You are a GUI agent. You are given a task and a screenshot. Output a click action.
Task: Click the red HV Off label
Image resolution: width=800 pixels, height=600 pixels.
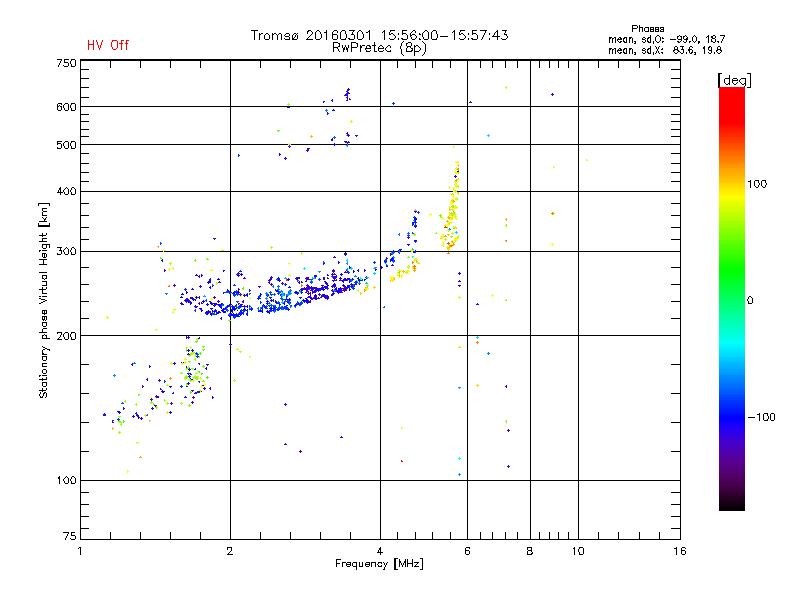point(108,45)
